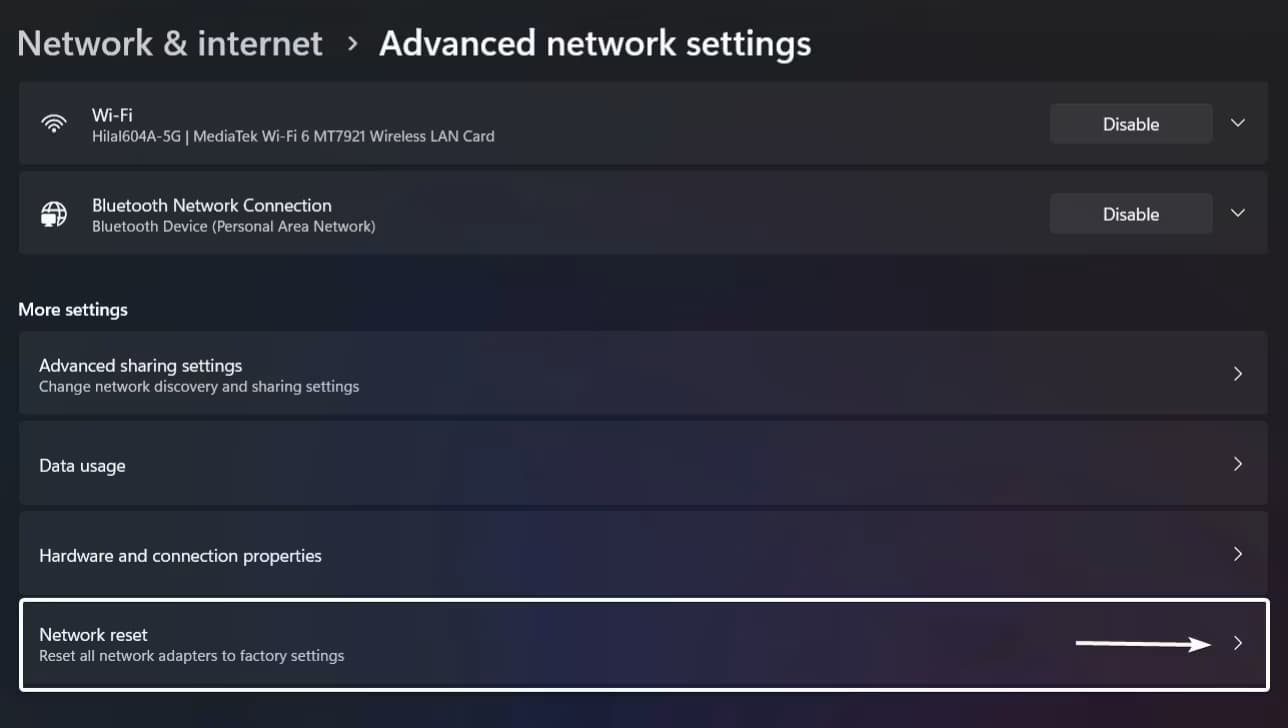Click the Network reset chevron arrow
Image resolution: width=1288 pixels, height=728 pixels.
click(x=1237, y=644)
